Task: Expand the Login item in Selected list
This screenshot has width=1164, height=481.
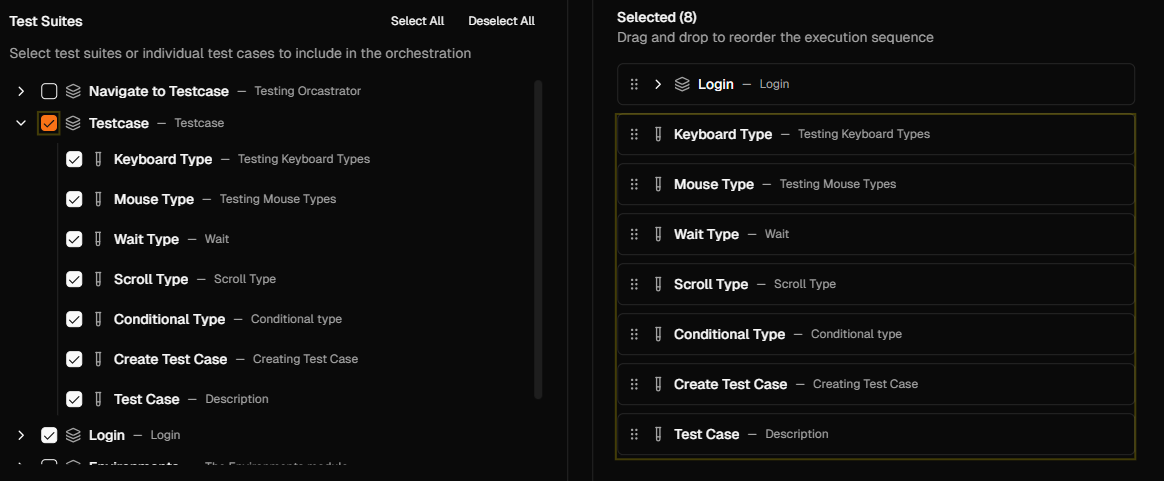Action: (658, 85)
